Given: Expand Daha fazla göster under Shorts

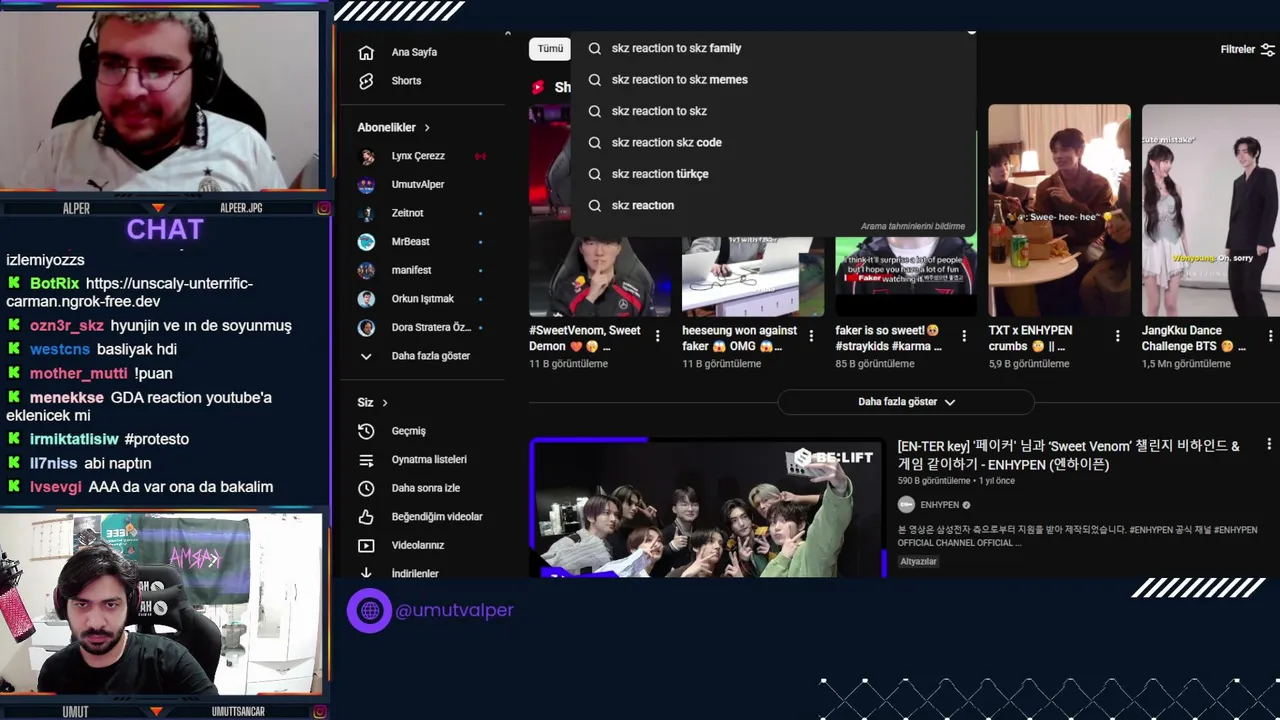Looking at the screenshot, I should tap(906, 402).
